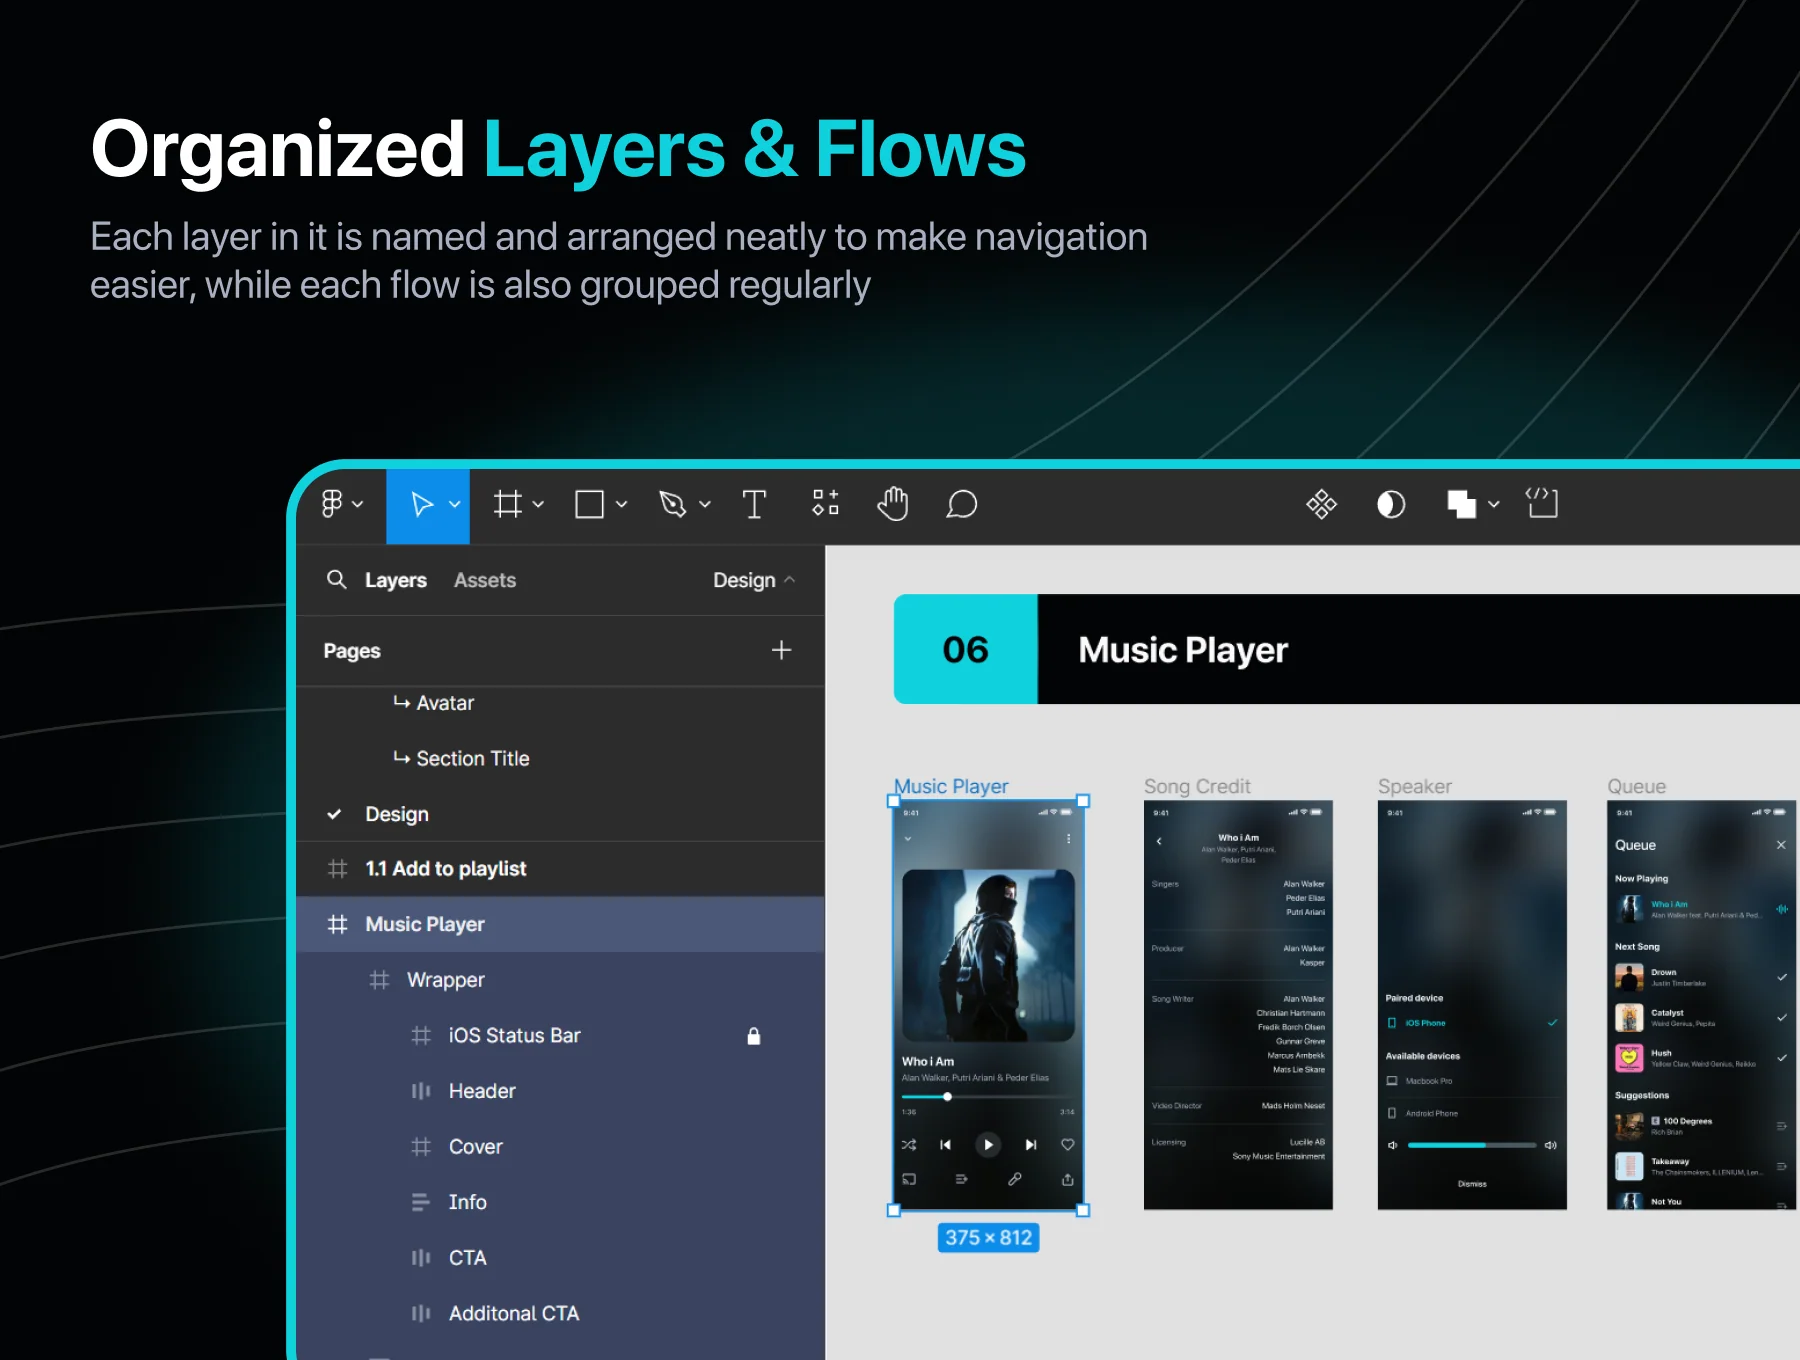The image size is (1800, 1360).
Task: Expand the Frame tool dropdown
Action: click(538, 504)
